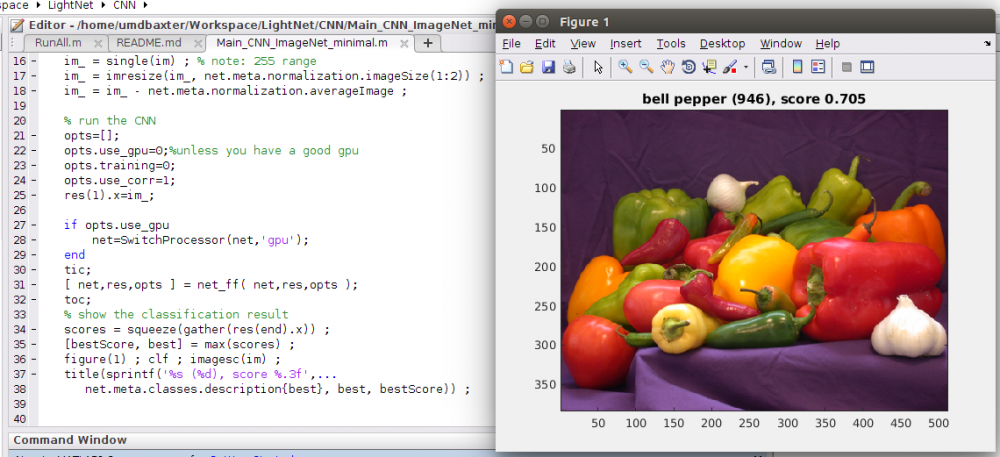Click the 'tic;' statement on line 30

point(78,270)
